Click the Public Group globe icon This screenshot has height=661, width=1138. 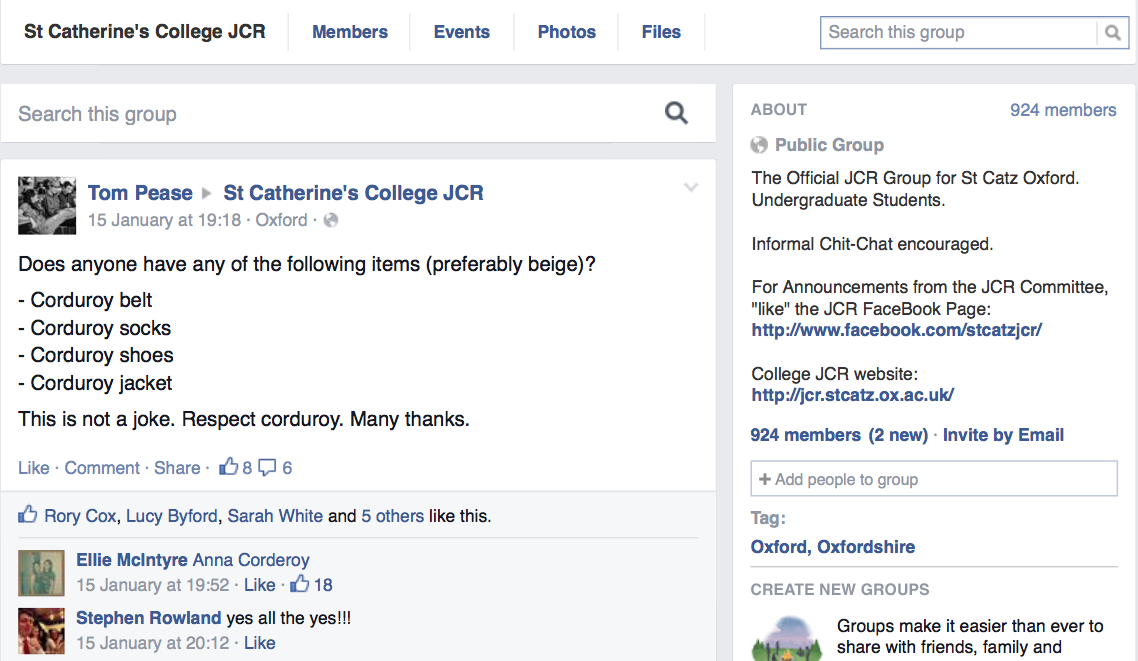pos(759,145)
